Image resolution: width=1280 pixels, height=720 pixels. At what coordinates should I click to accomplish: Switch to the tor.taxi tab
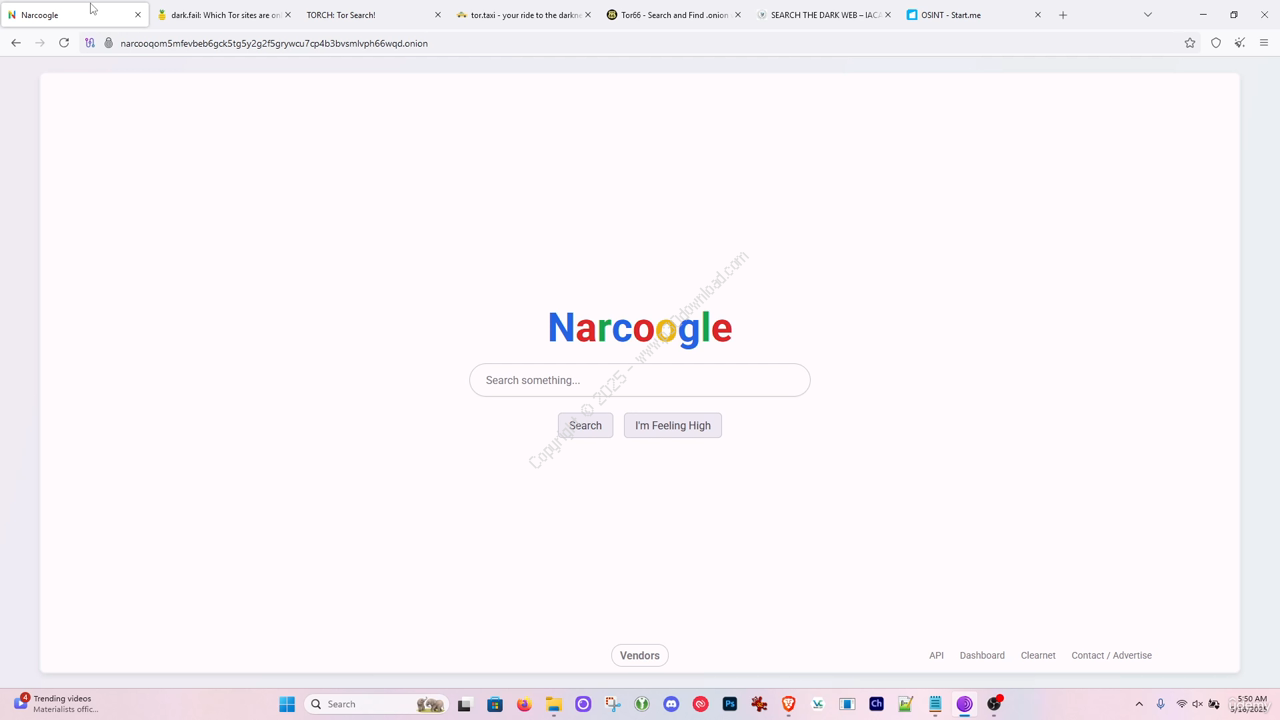[521, 15]
